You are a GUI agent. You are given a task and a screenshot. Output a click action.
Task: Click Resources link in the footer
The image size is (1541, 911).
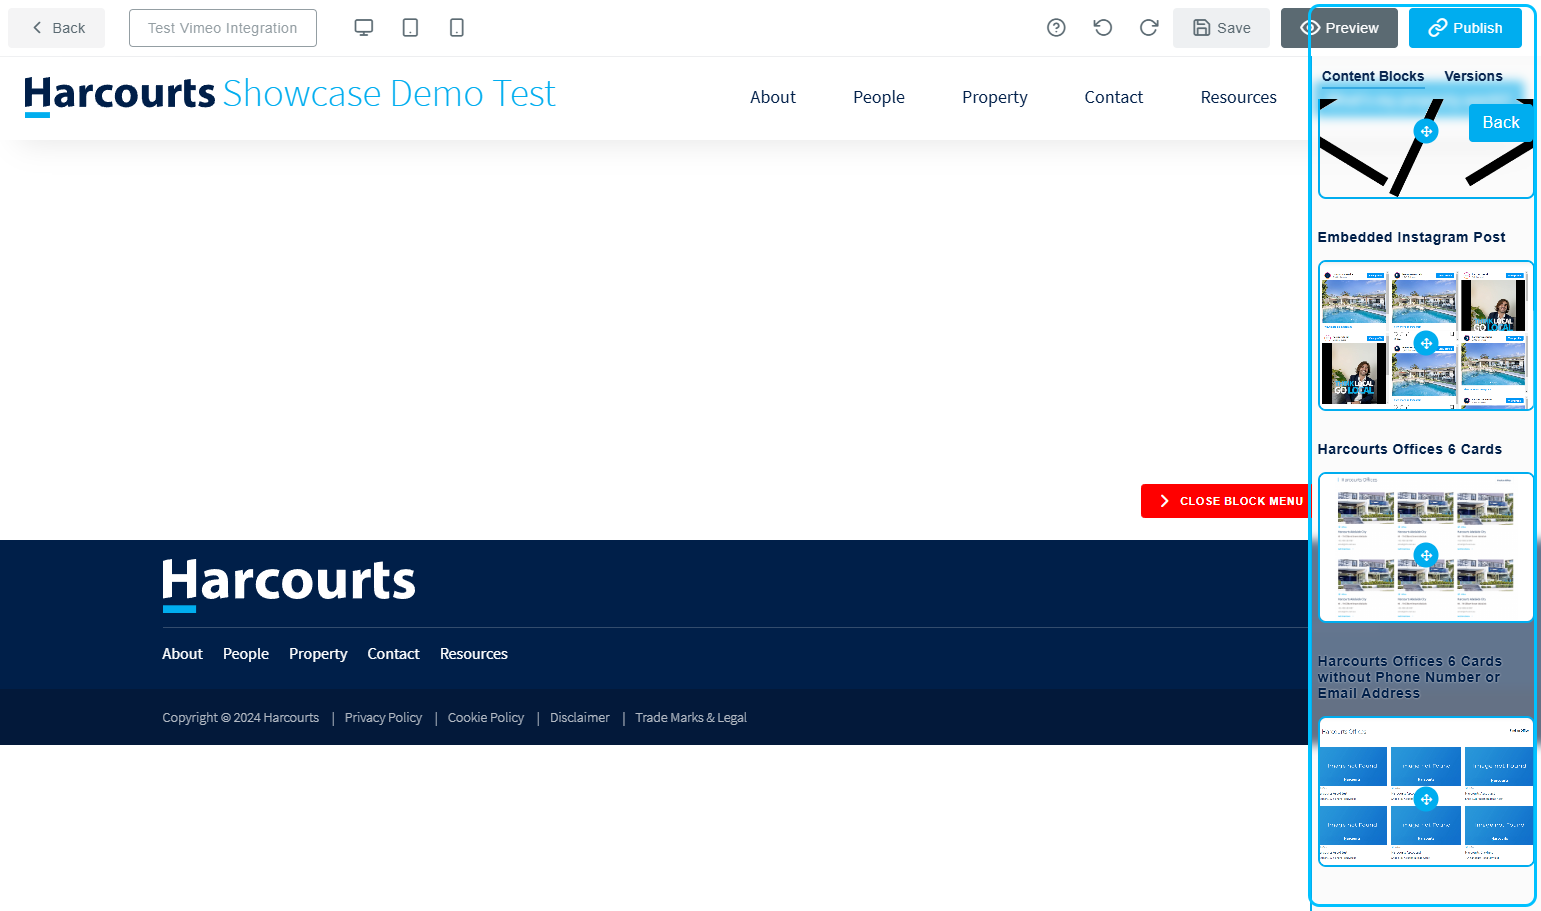[x=474, y=654]
